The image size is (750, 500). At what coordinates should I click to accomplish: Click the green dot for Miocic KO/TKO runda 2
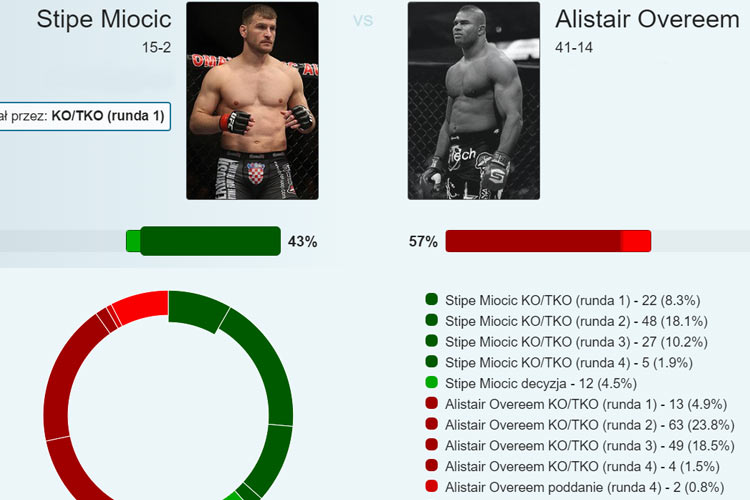pos(431,320)
